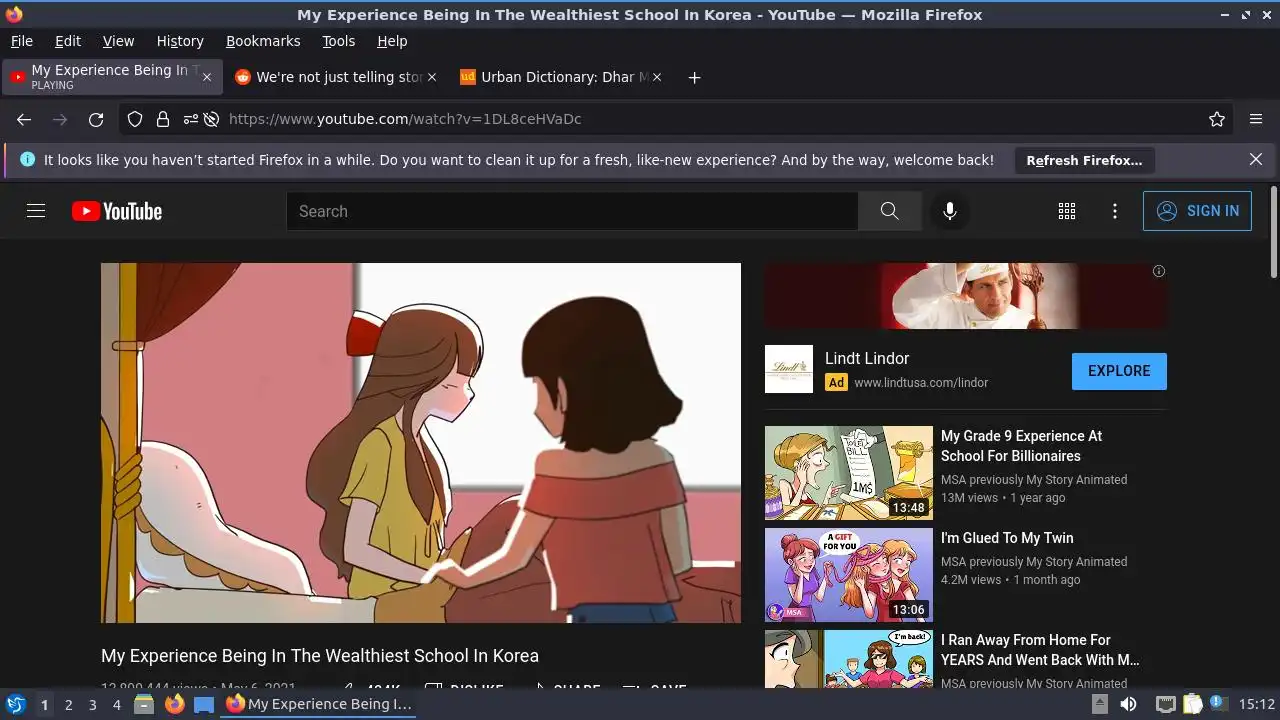Open the History menu

tap(180, 41)
